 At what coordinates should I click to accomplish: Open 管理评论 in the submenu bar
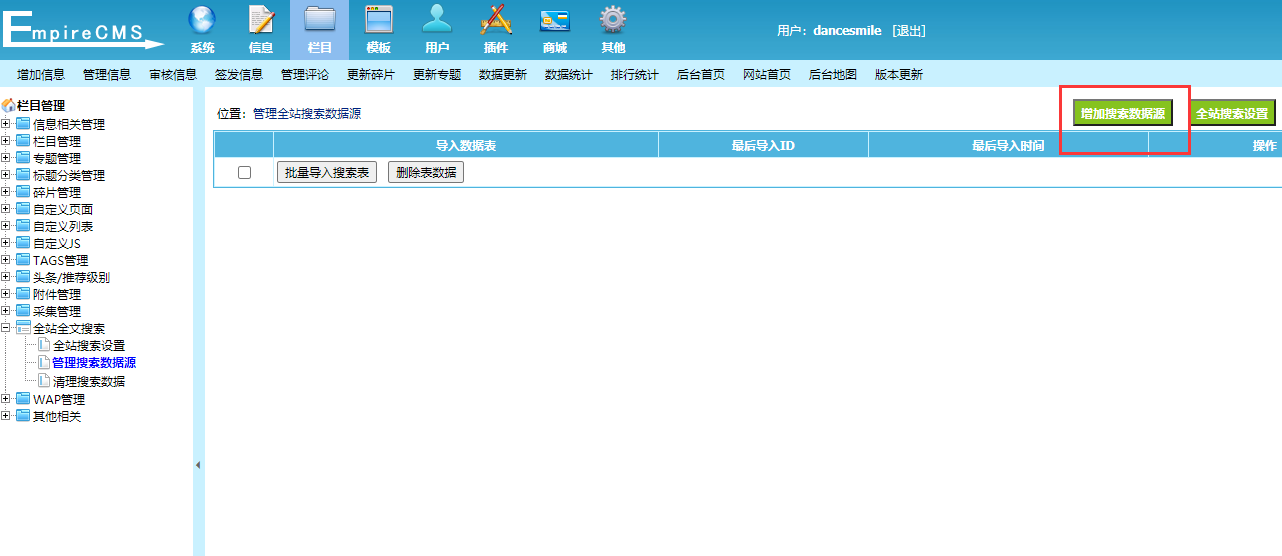[304, 75]
